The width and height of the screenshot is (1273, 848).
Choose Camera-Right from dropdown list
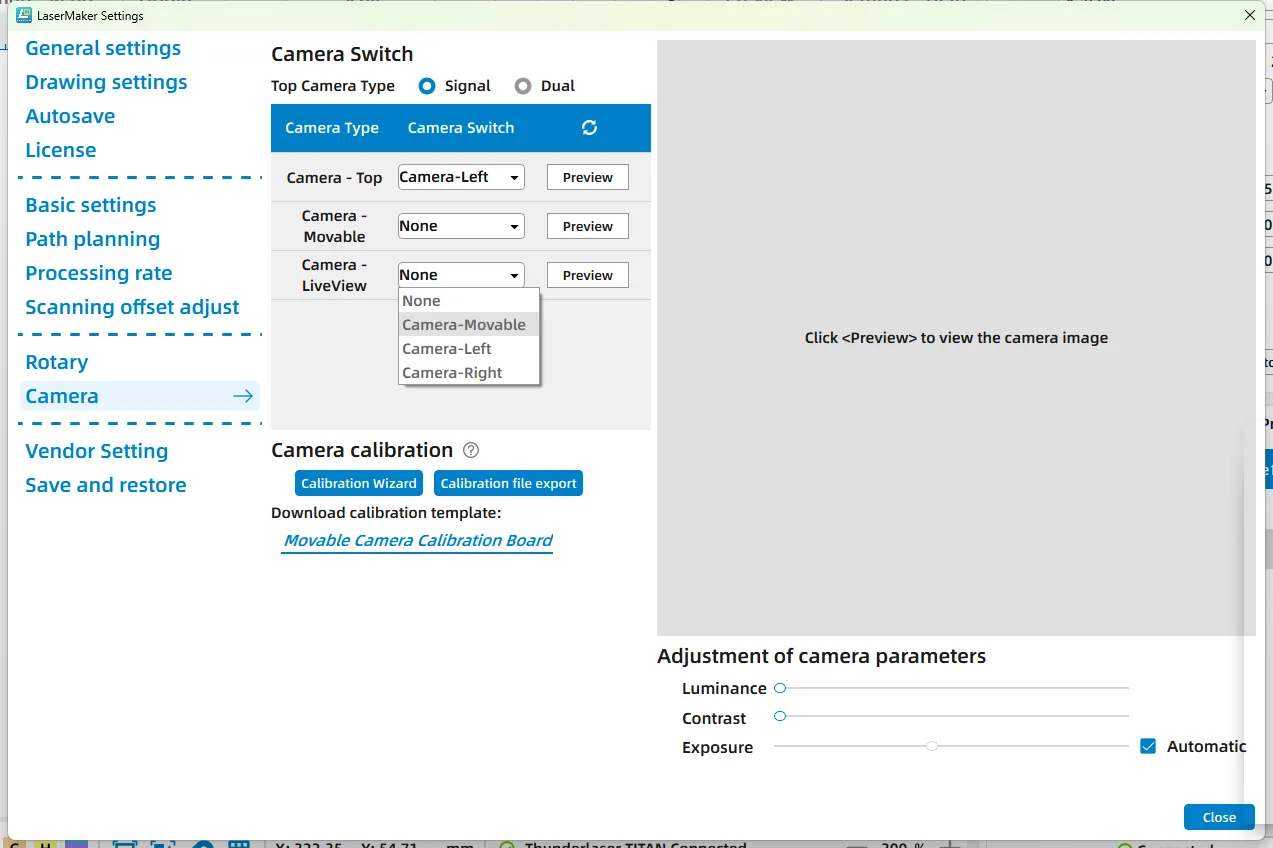pos(452,373)
